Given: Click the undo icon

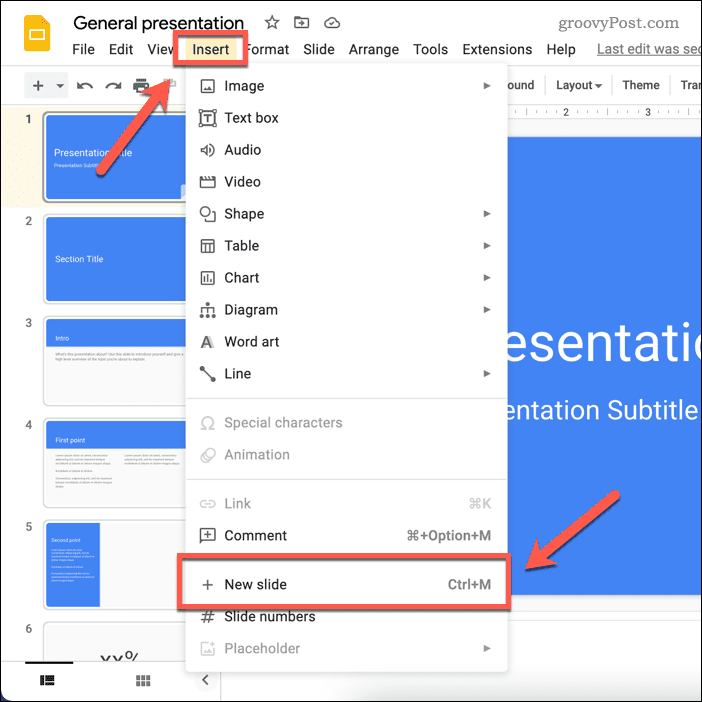Looking at the screenshot, I should (85, 85).
